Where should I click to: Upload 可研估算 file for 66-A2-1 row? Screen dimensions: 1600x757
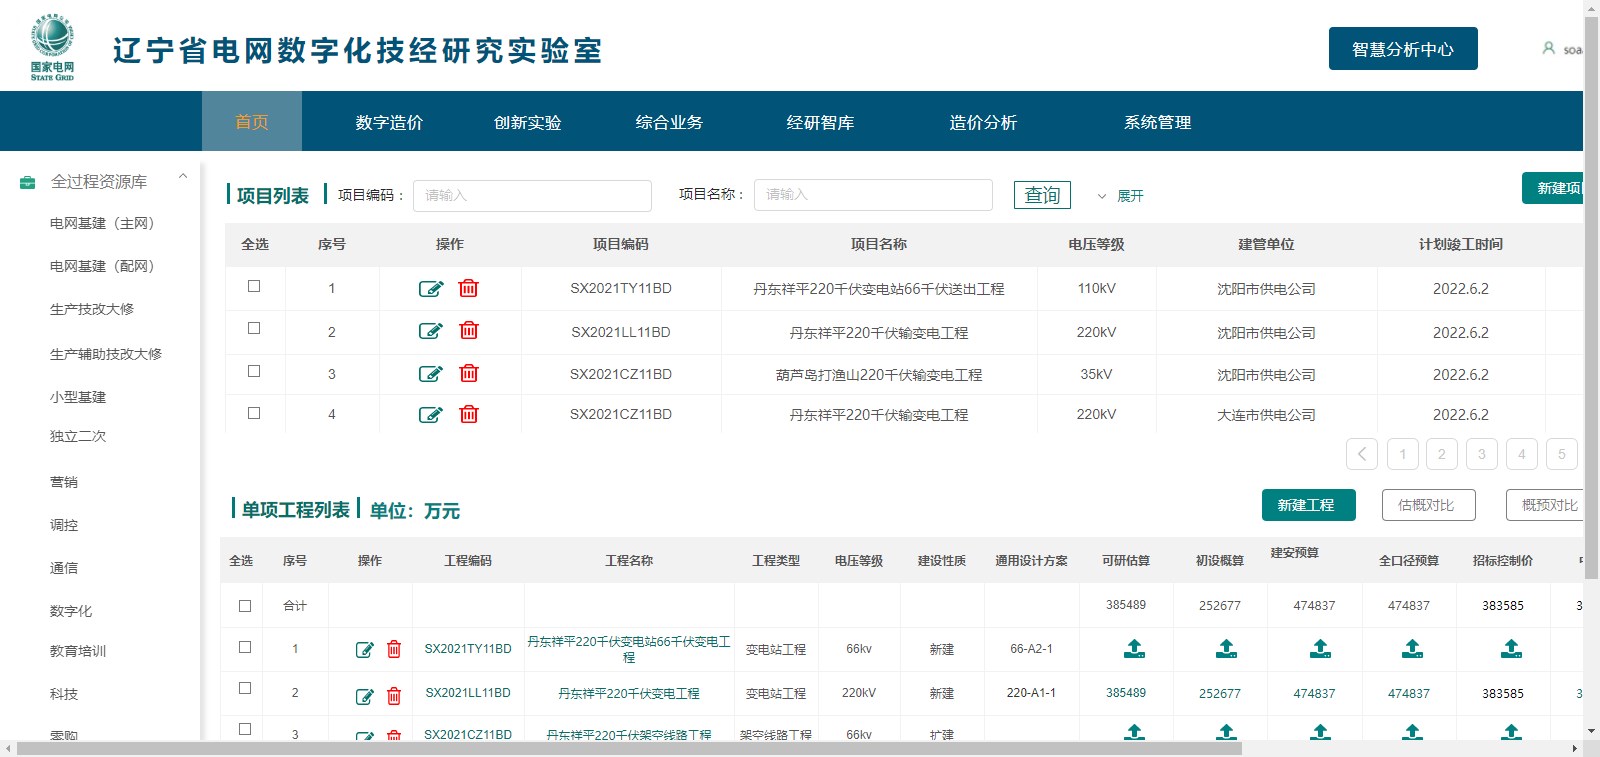point(1134,648)
